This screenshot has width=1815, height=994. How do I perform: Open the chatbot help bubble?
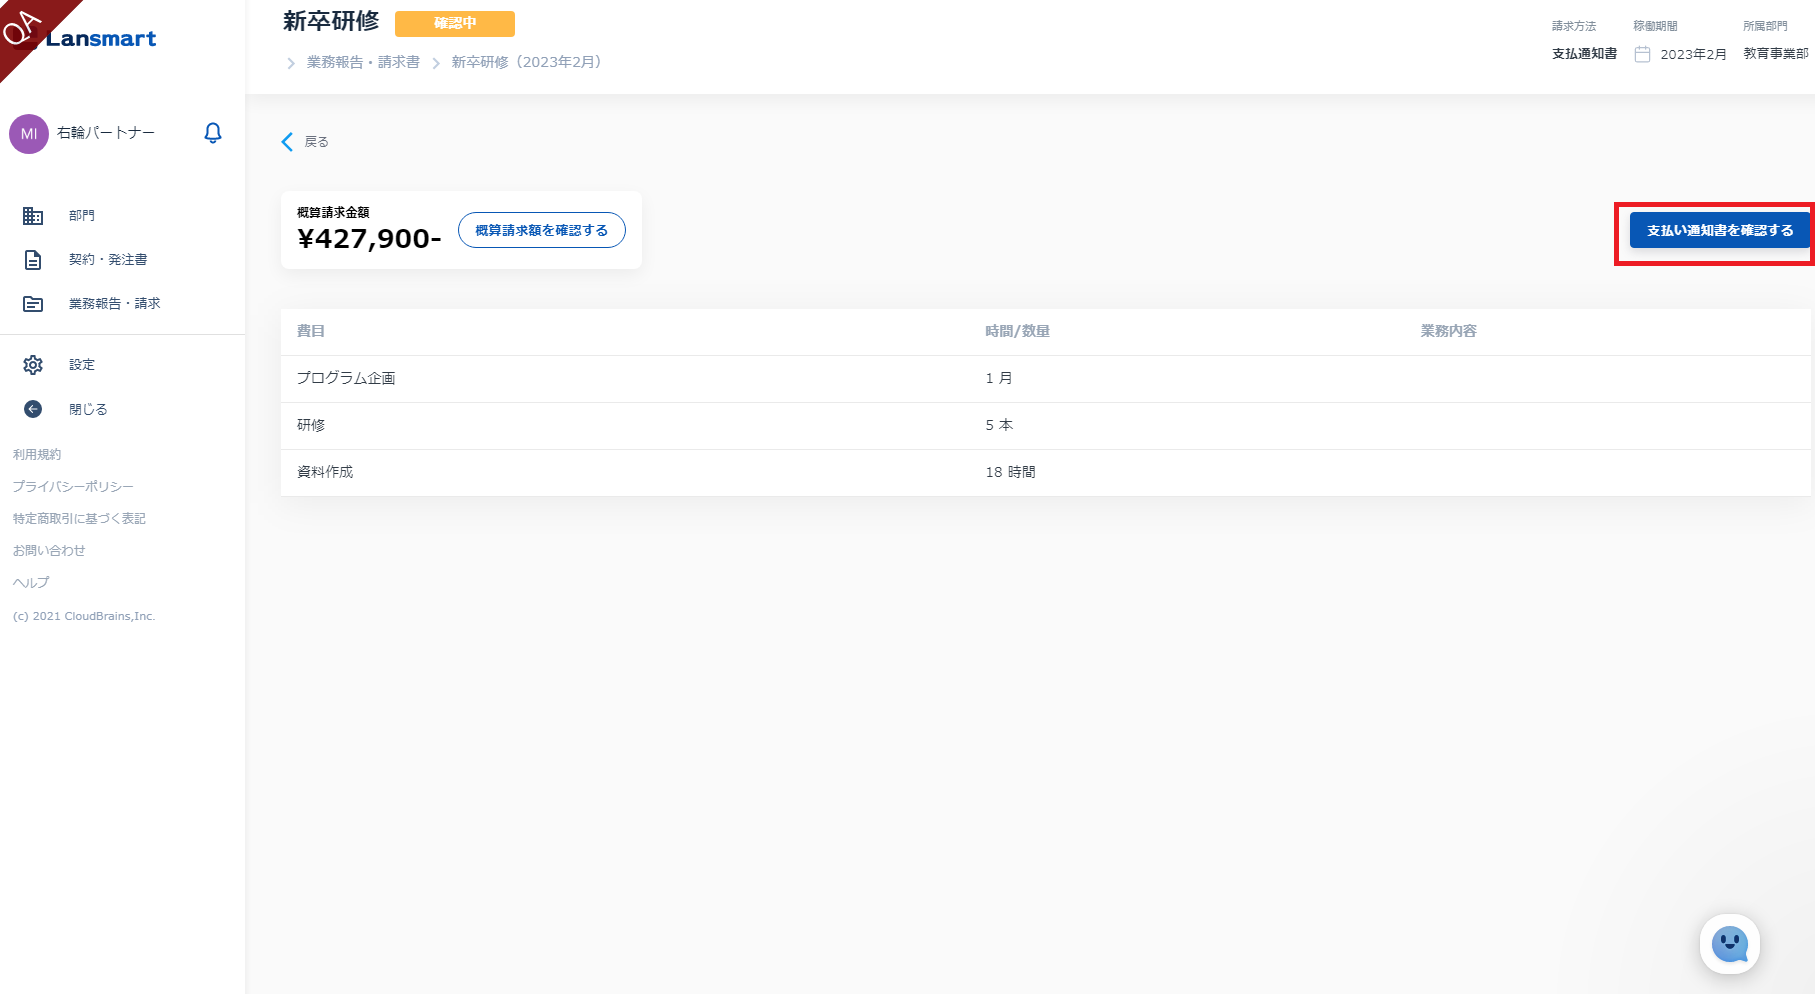(x=1729, y=944)
